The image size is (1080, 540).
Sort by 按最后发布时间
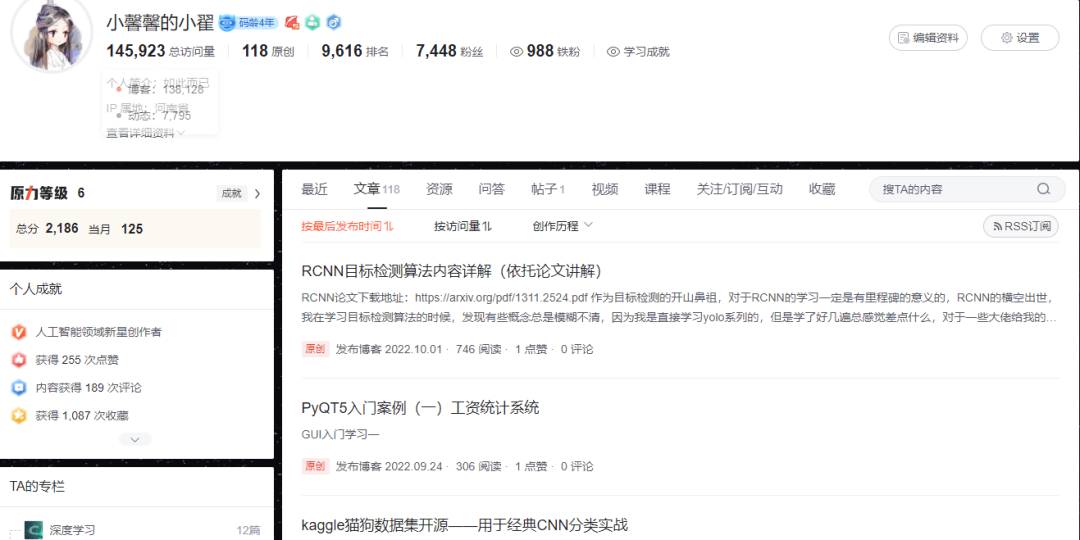348,226
